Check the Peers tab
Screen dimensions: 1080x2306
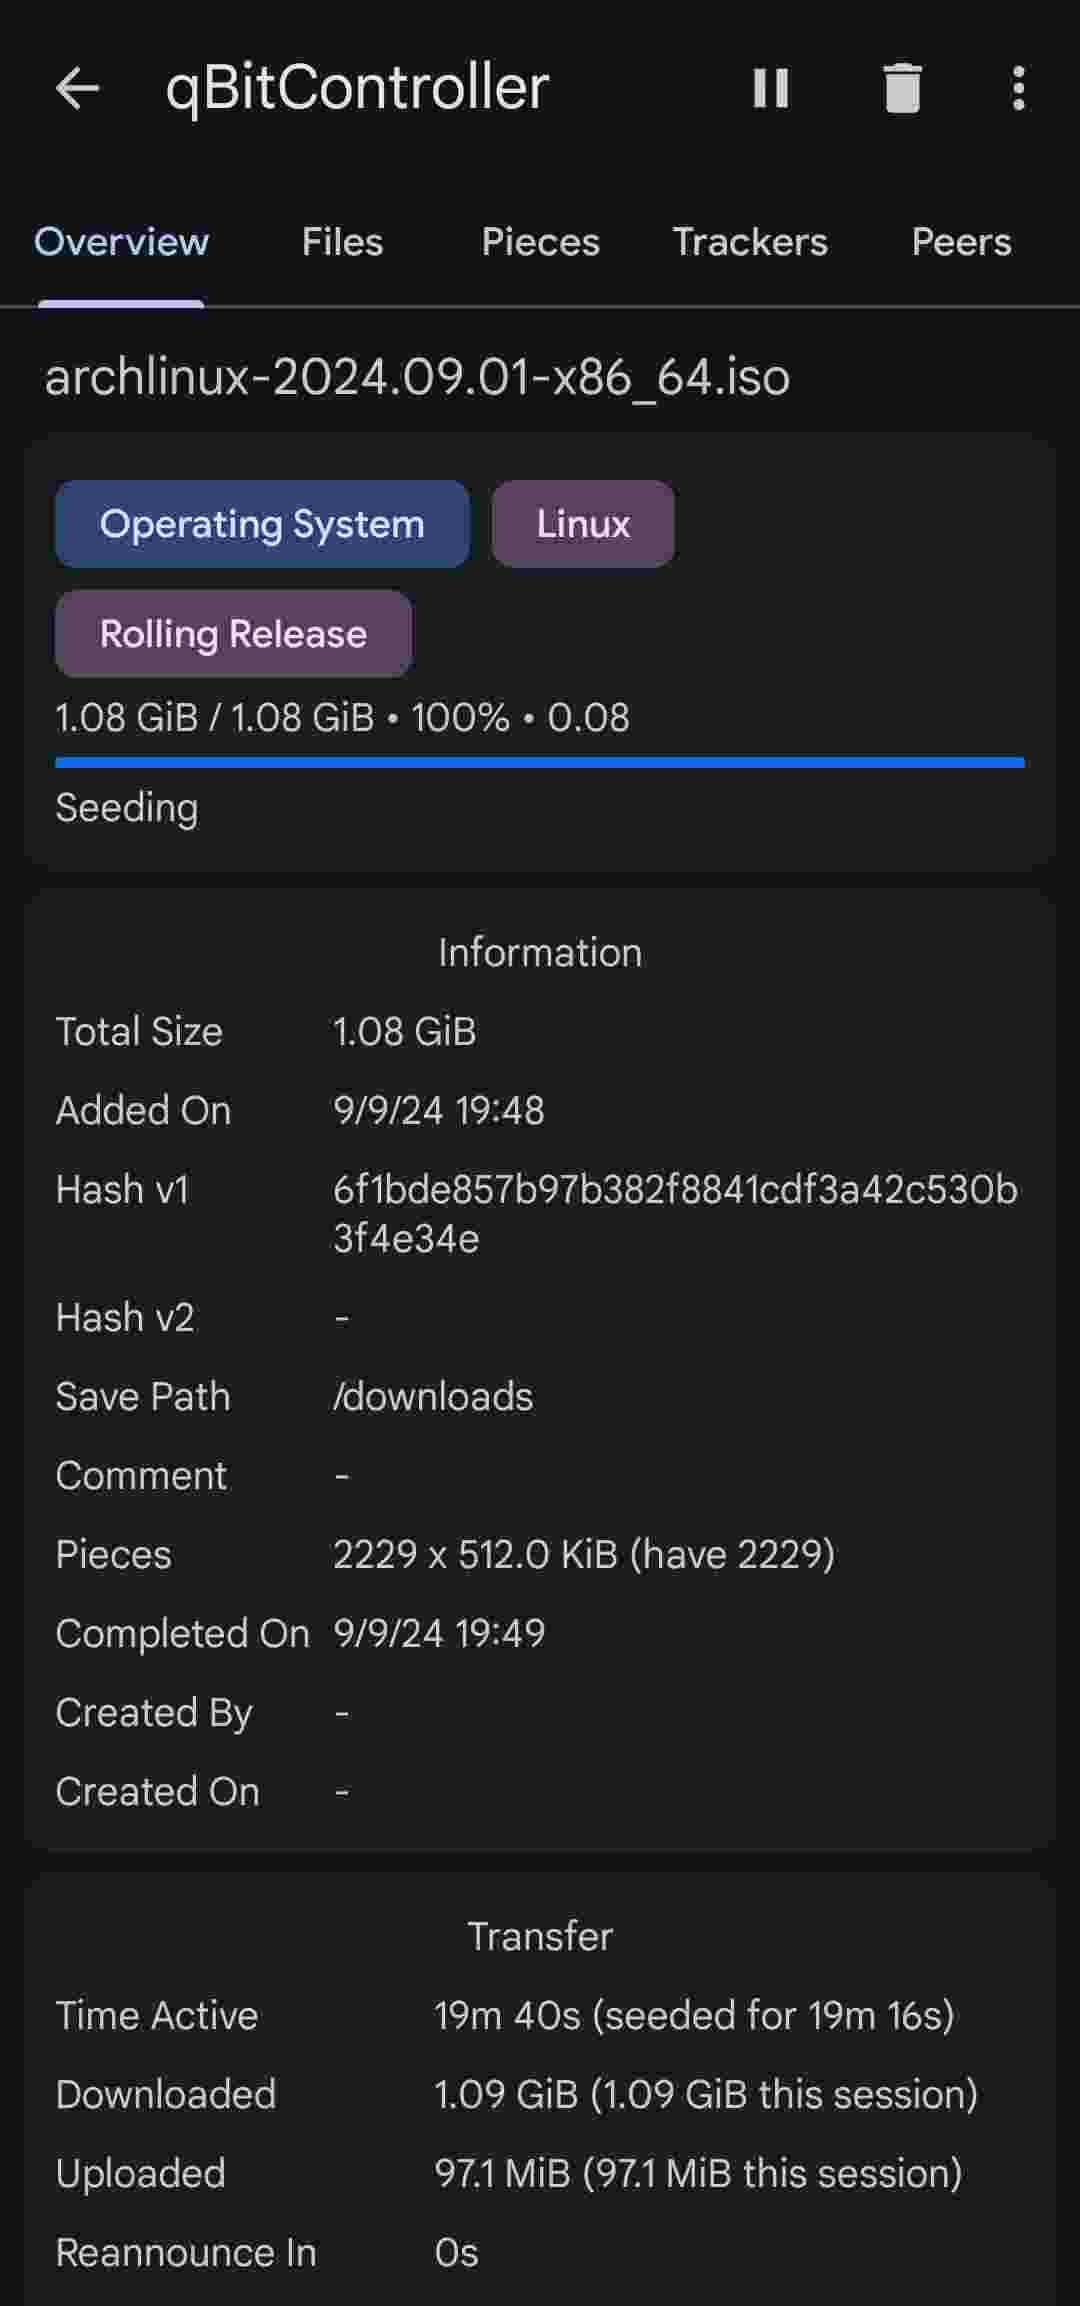point(961,242)
